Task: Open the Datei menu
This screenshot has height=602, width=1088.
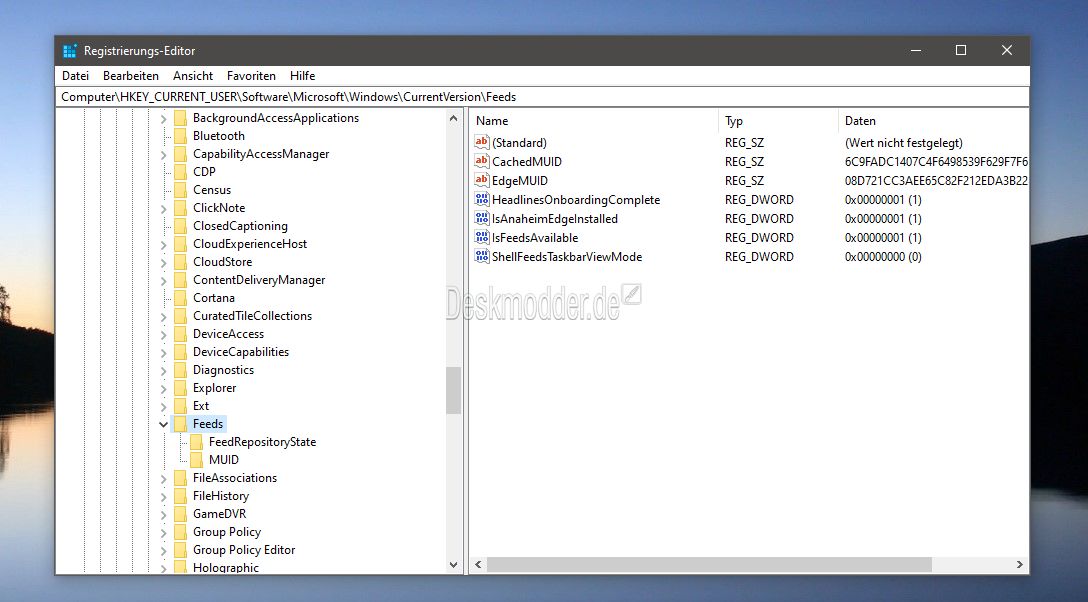Action: [x=75, y=76]
